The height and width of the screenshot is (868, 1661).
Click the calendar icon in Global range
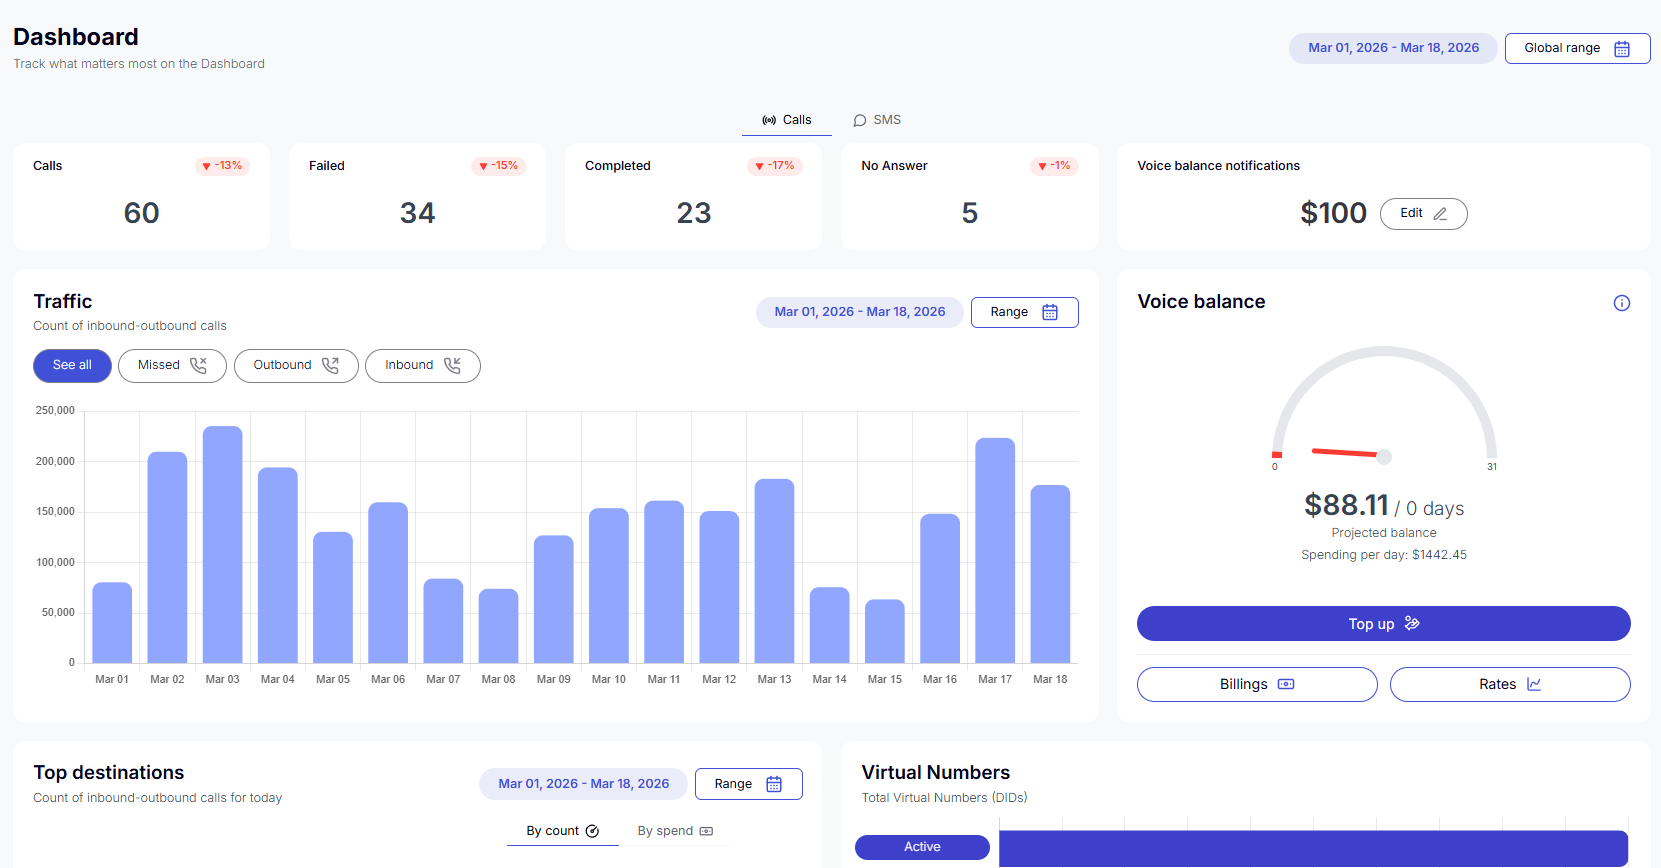[x=1622, y=48]
